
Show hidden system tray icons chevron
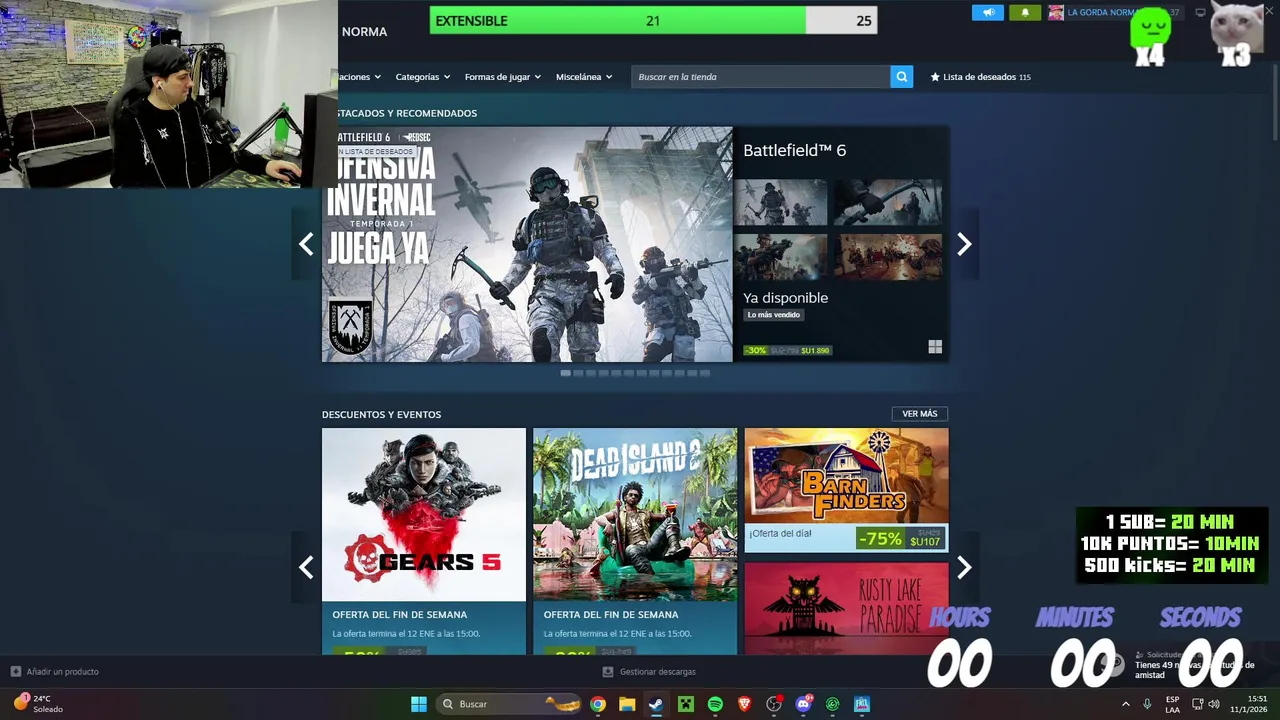tap(1126, 704)
